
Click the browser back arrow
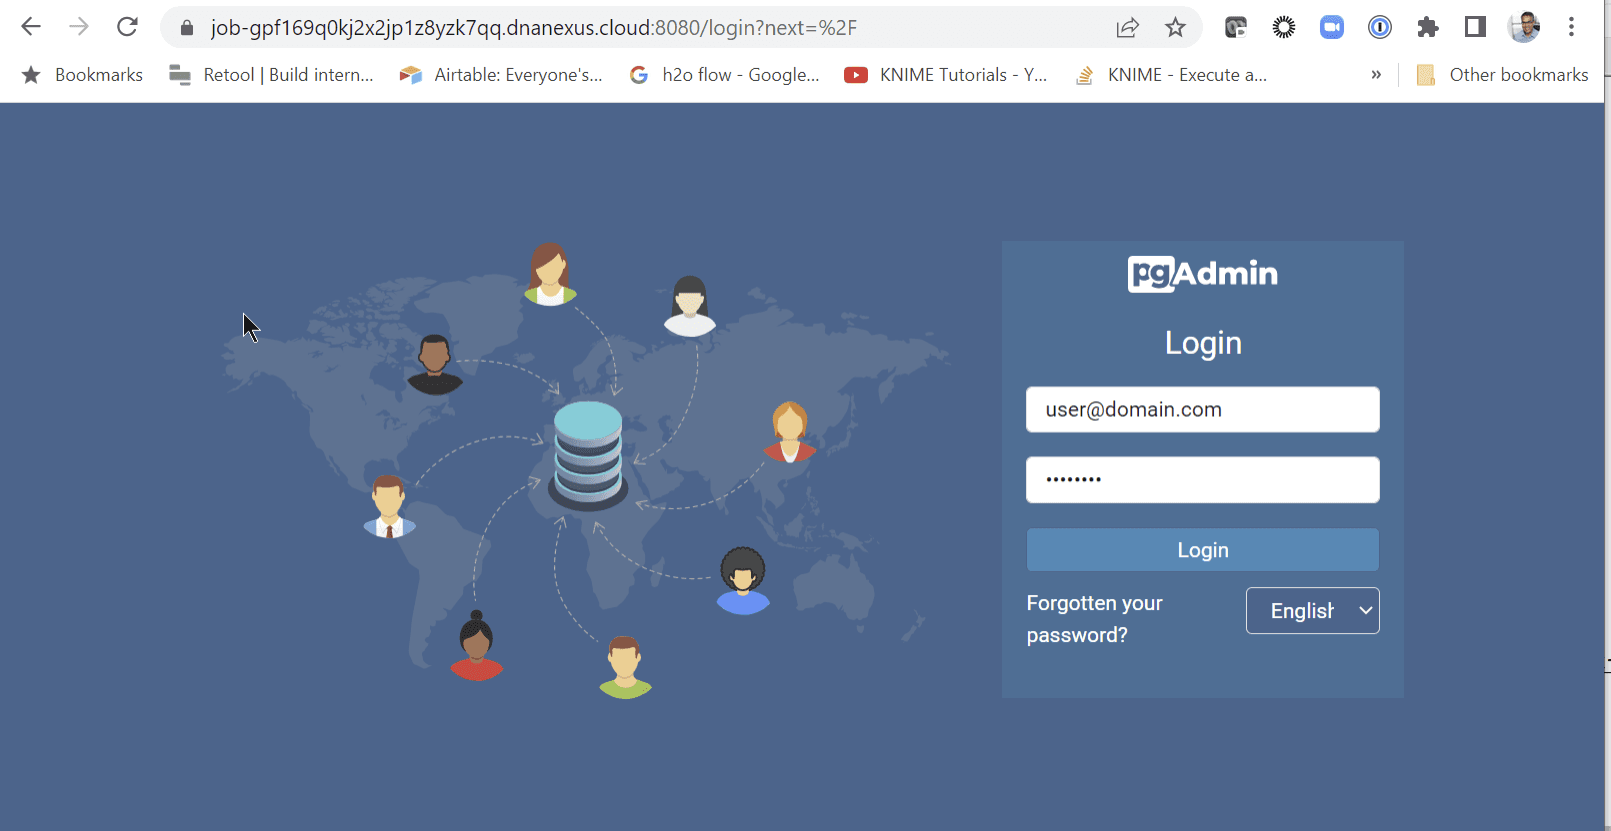click(x=31, y=27)
